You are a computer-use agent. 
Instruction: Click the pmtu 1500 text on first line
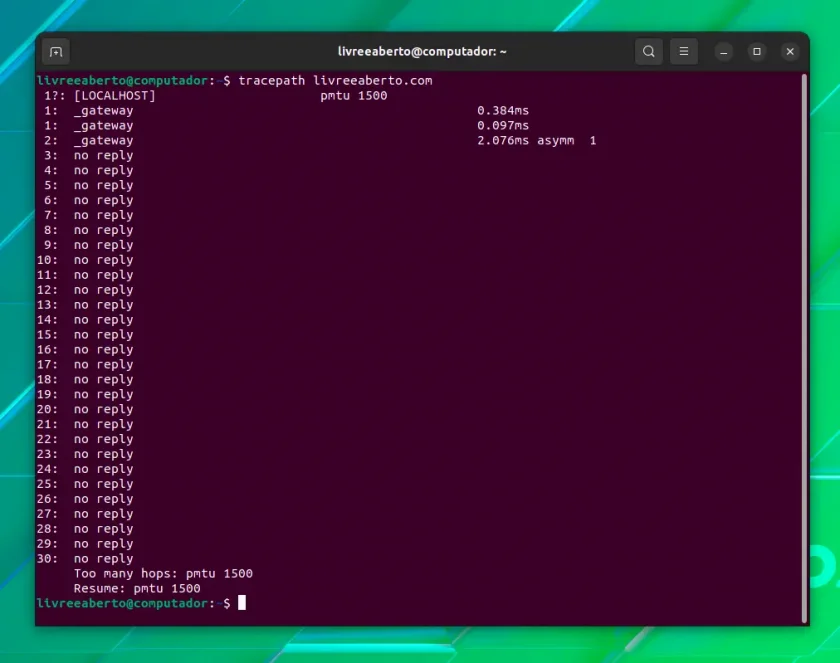click(x=354, y=96)
